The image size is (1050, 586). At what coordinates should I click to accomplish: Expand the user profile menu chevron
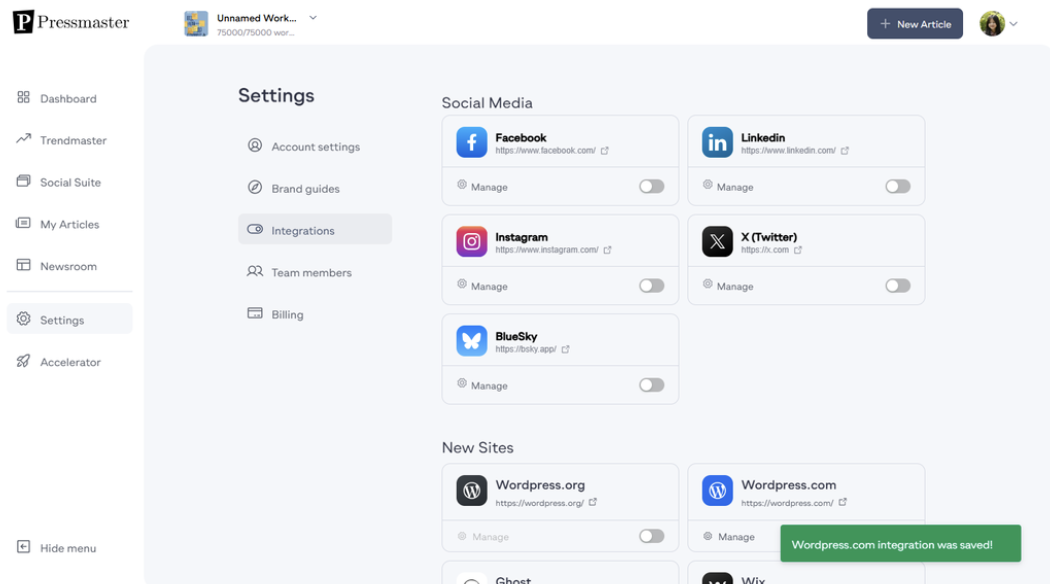1014,24
